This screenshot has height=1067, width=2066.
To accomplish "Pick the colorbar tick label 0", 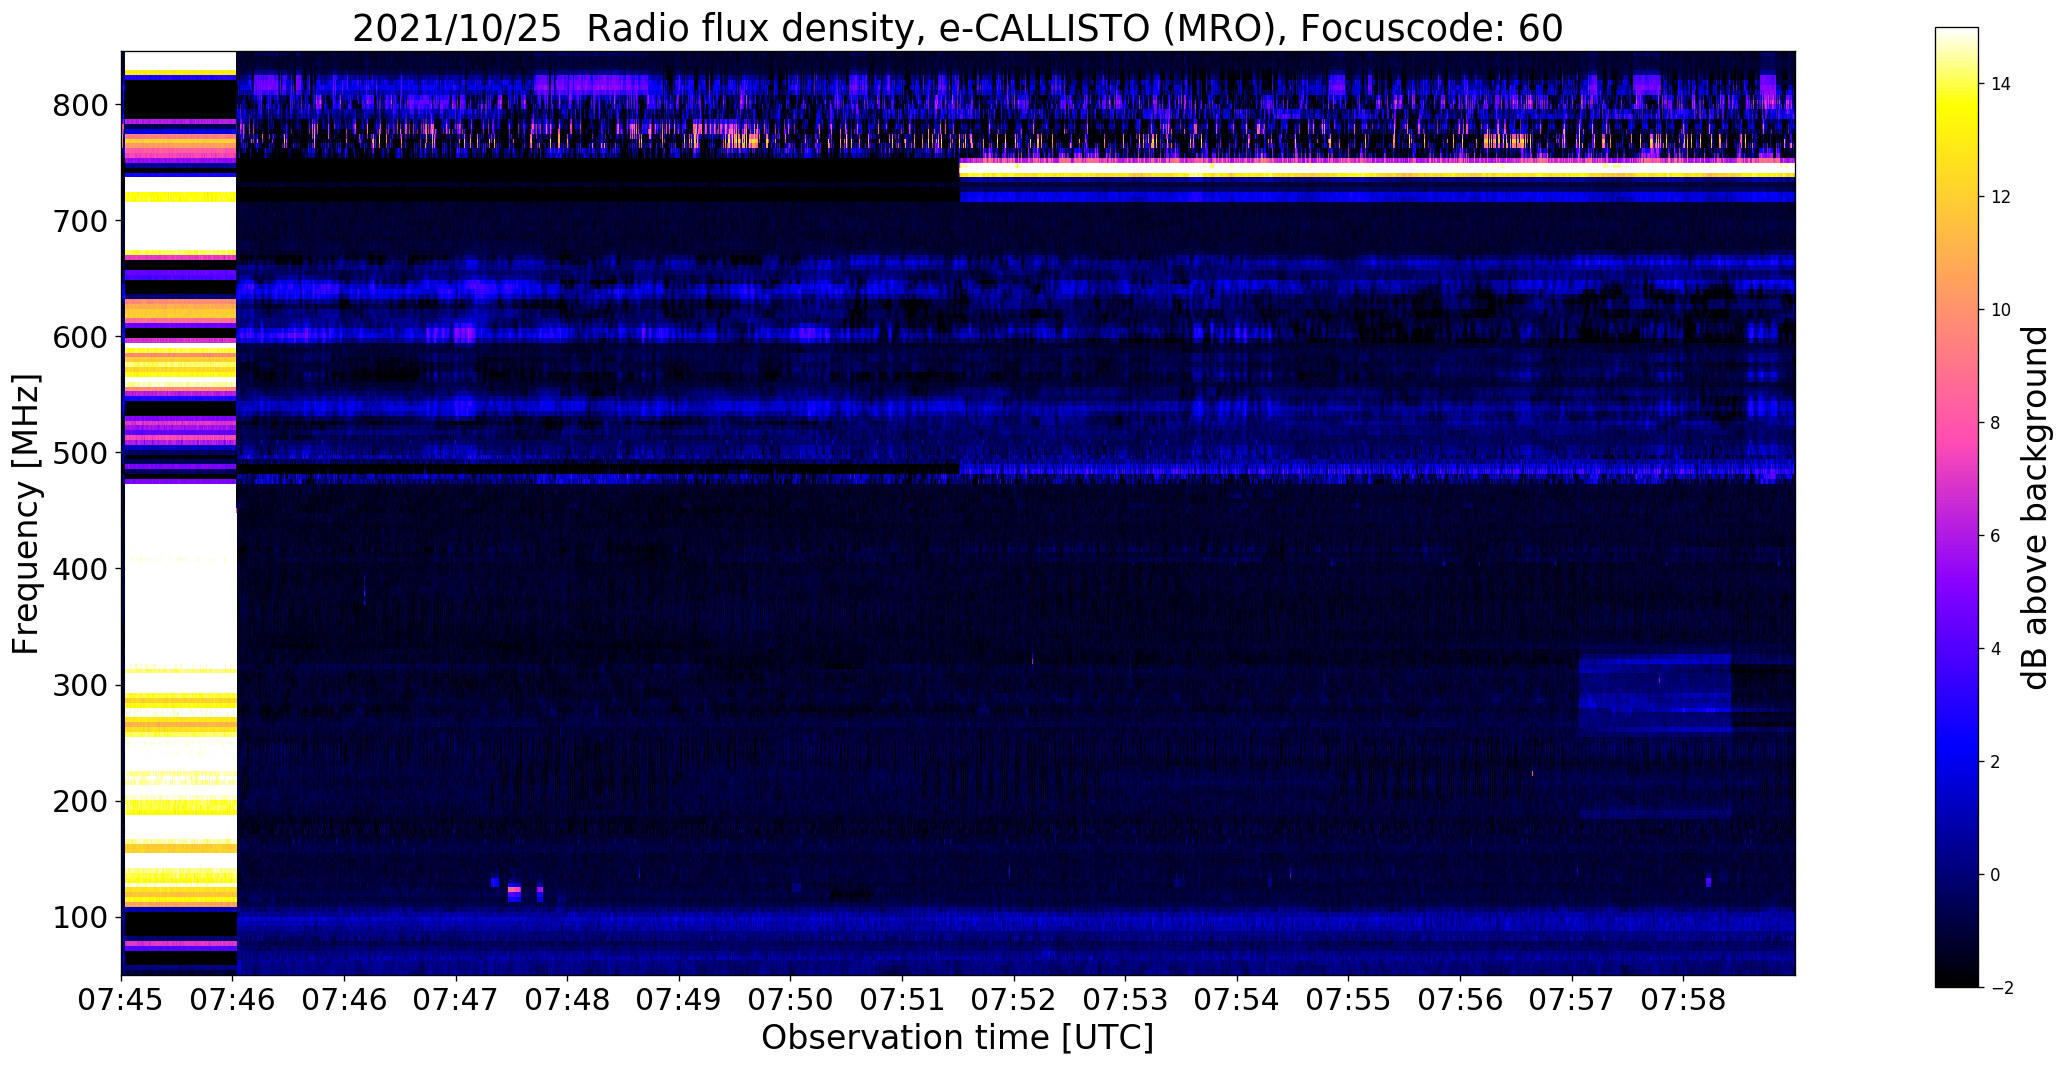I will click(1995, 875).
